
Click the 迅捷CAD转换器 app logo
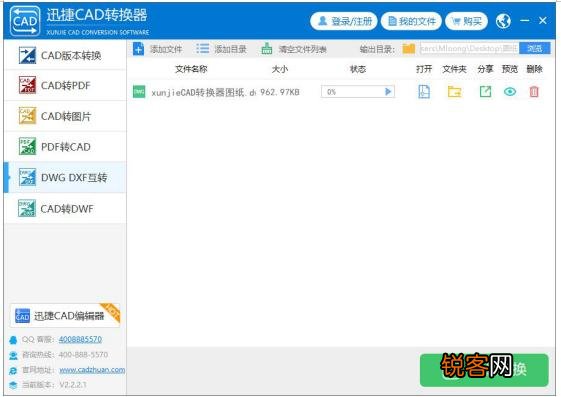(x=25, y=21)
